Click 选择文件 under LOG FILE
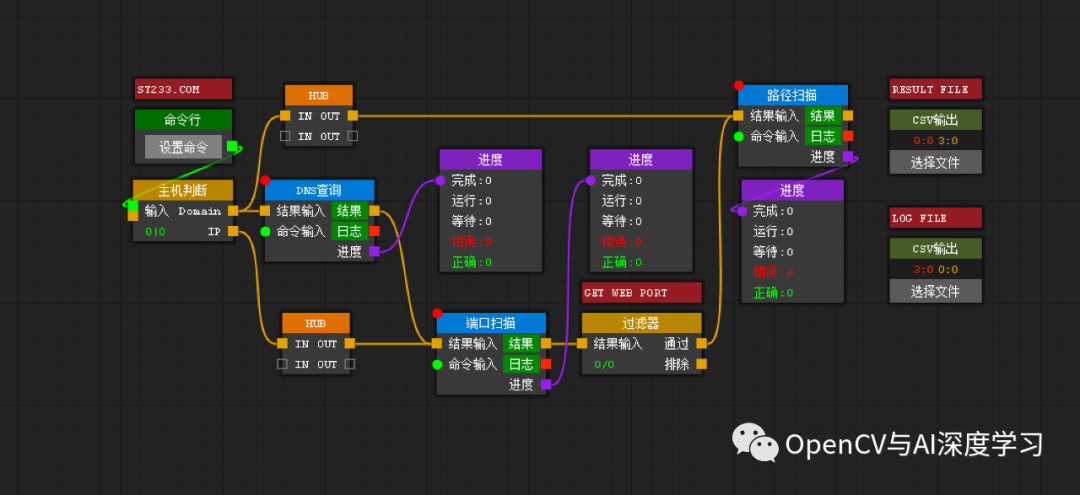The image size is (1080, 495). (x=935, y=291)
